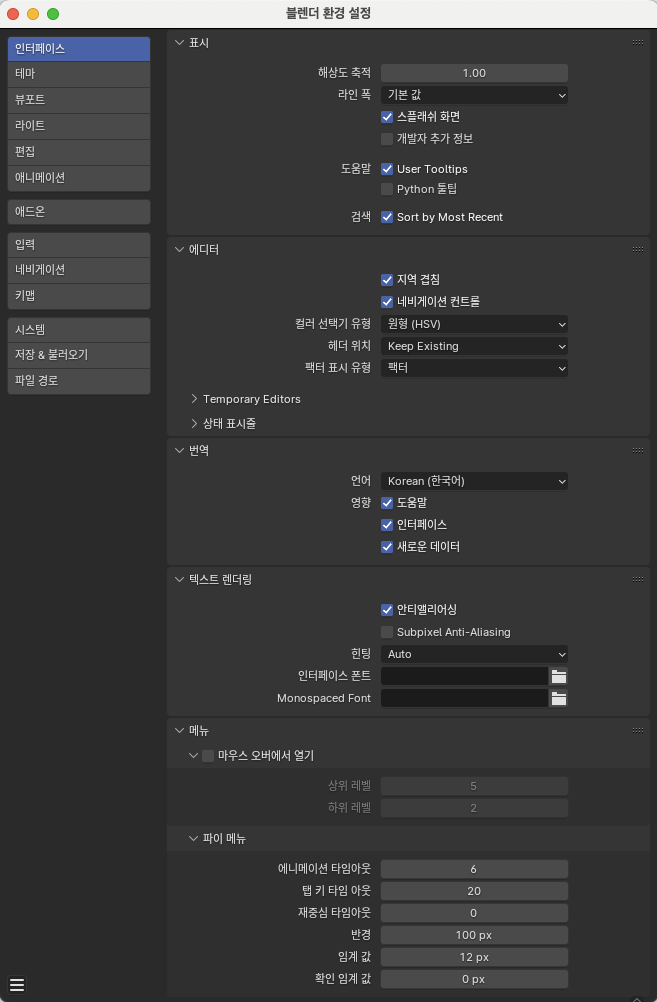Click the 하위 레벨 value field
The width and height of the screenshot is (657, 1002).
(x=474, y=808)
